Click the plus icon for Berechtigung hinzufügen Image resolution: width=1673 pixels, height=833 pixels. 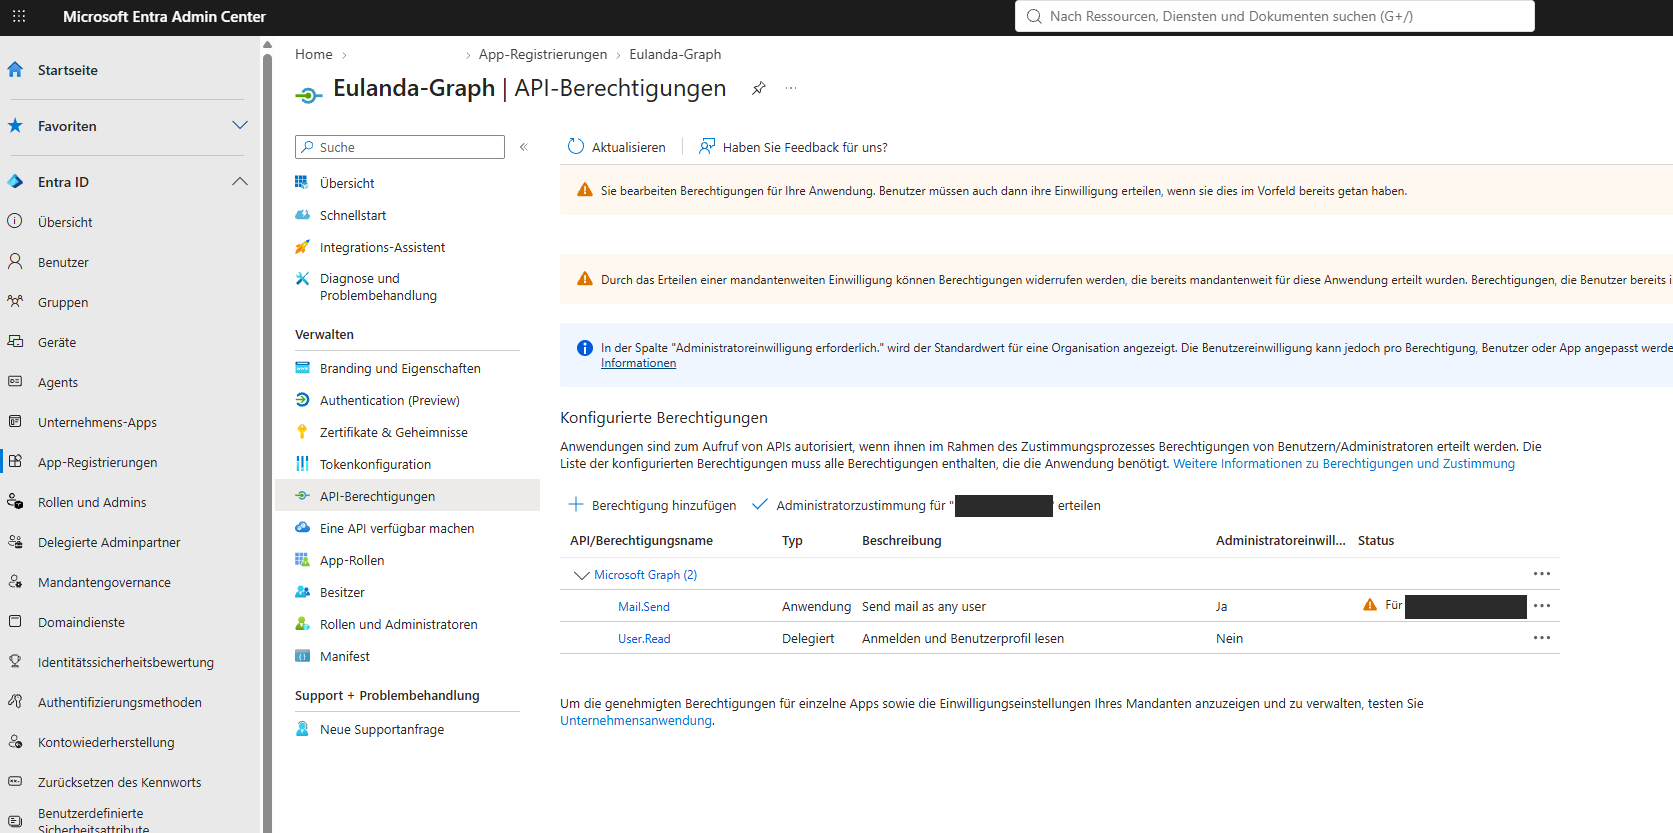click(576, 505)
